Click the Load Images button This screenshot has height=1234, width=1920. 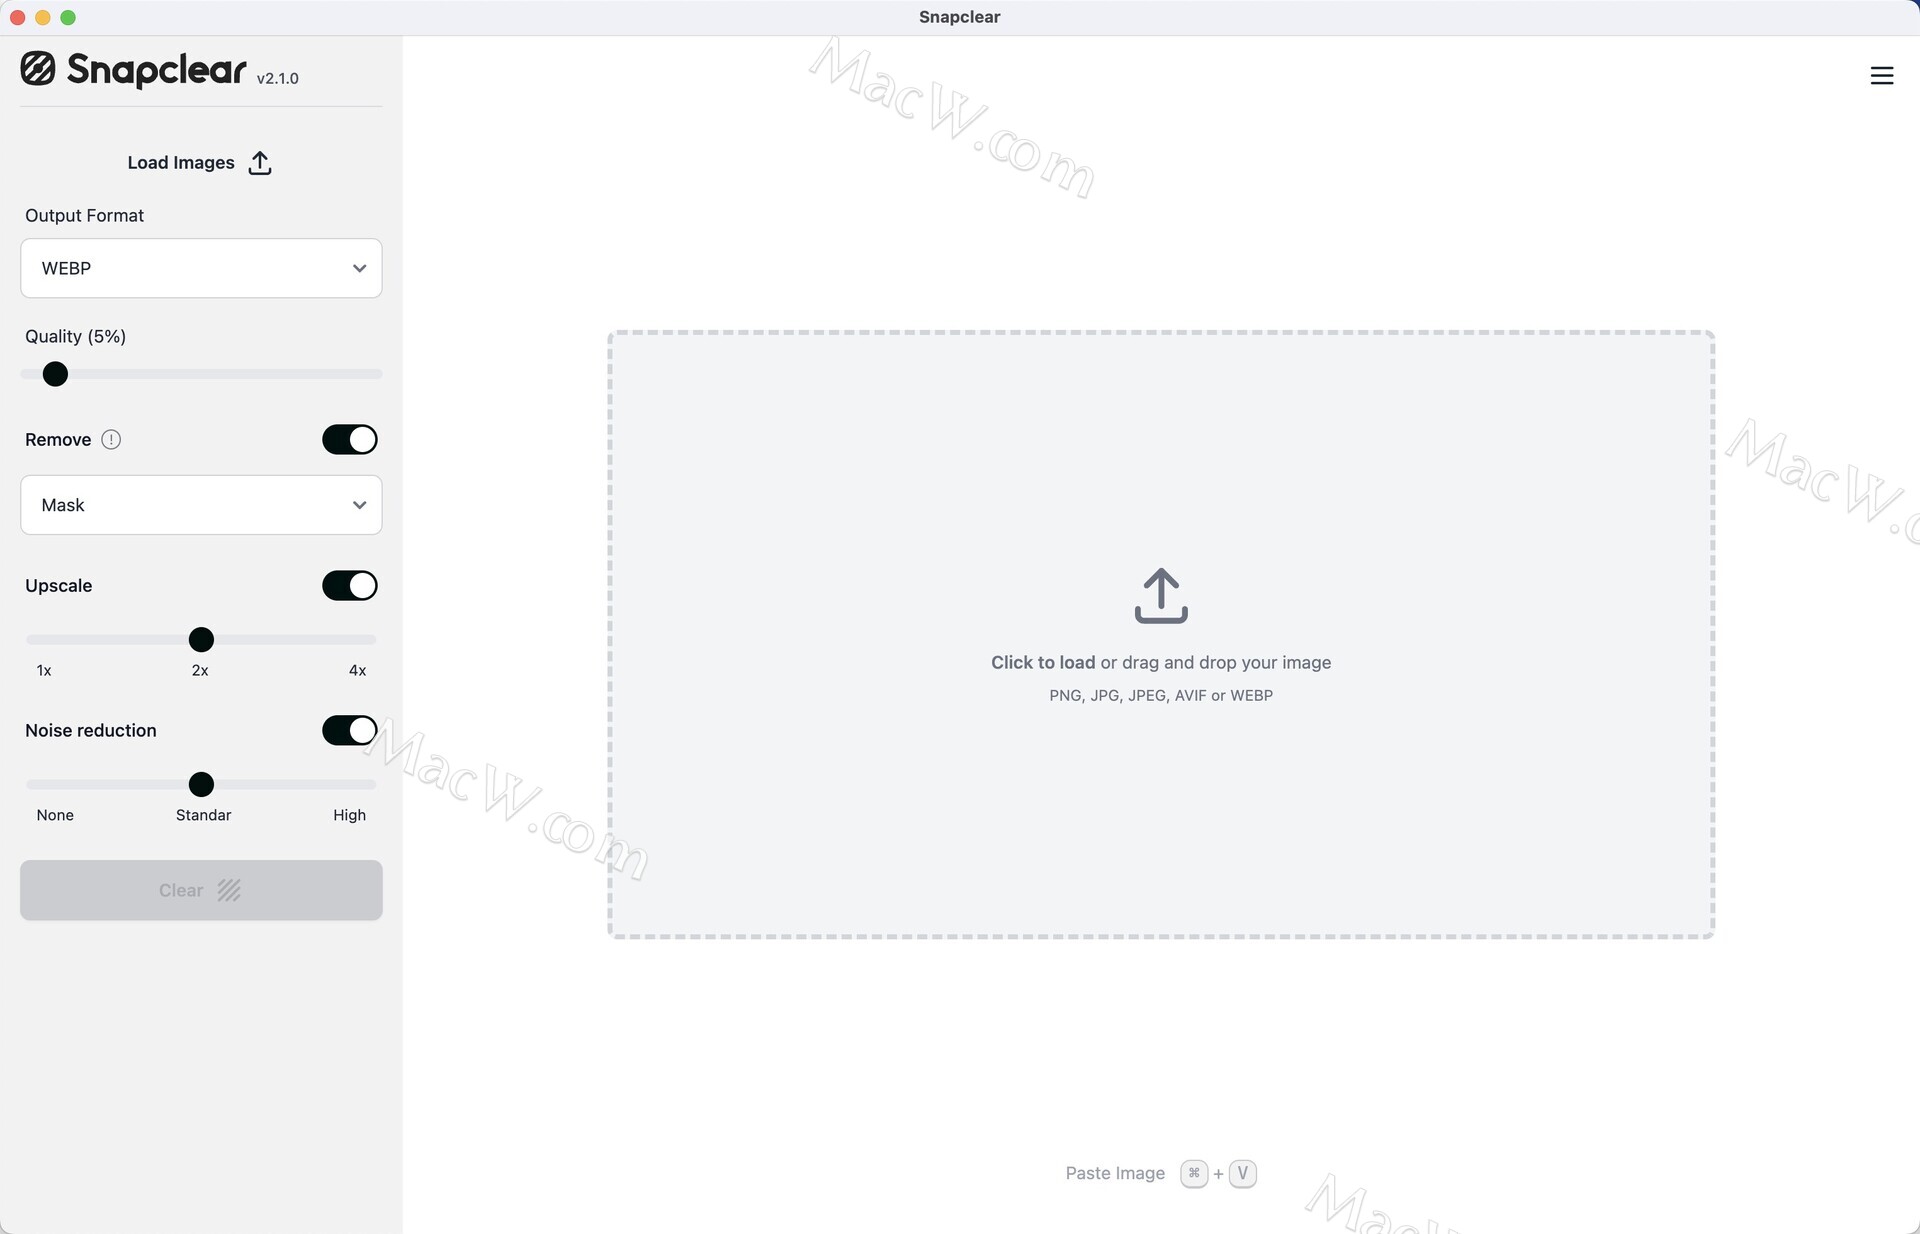(x=181, y=162)
